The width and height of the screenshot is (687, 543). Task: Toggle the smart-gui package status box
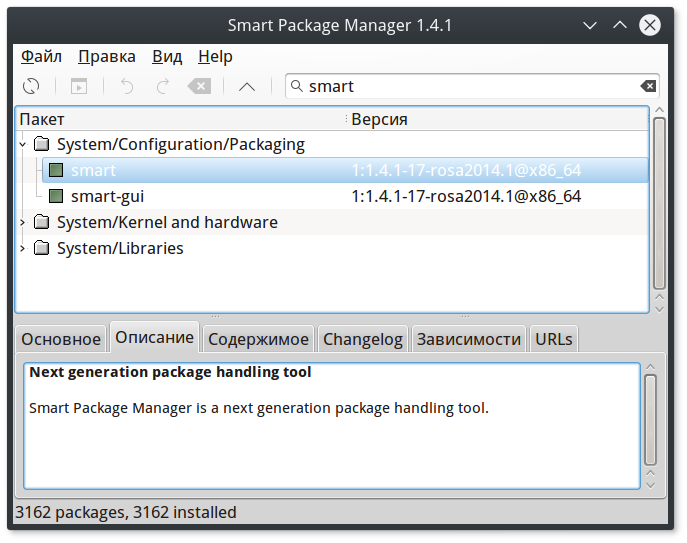tap(56, 197)
